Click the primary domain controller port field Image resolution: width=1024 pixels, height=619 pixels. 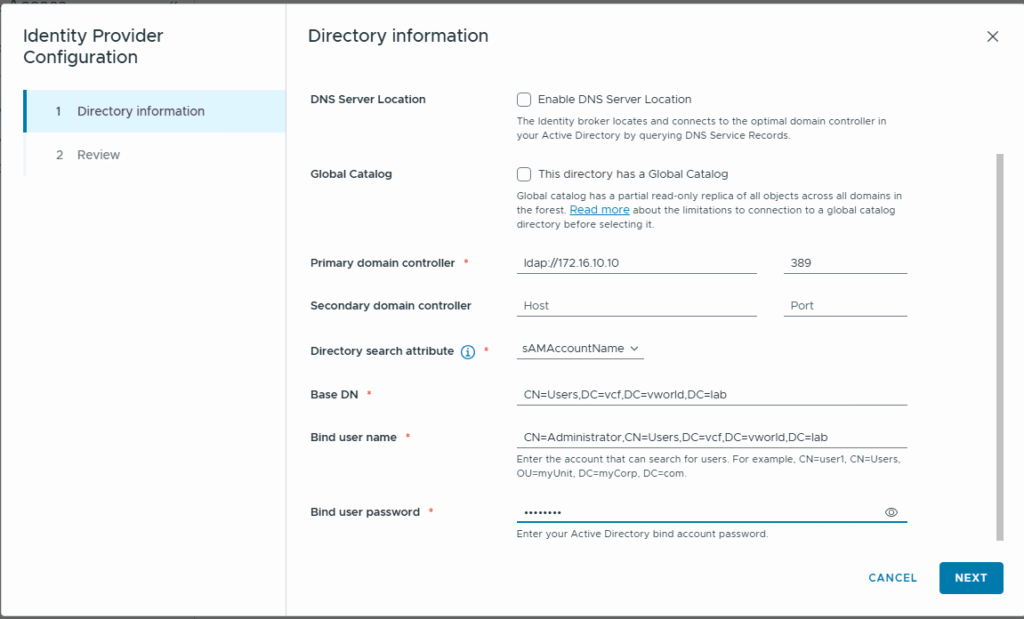coord(844,263)
